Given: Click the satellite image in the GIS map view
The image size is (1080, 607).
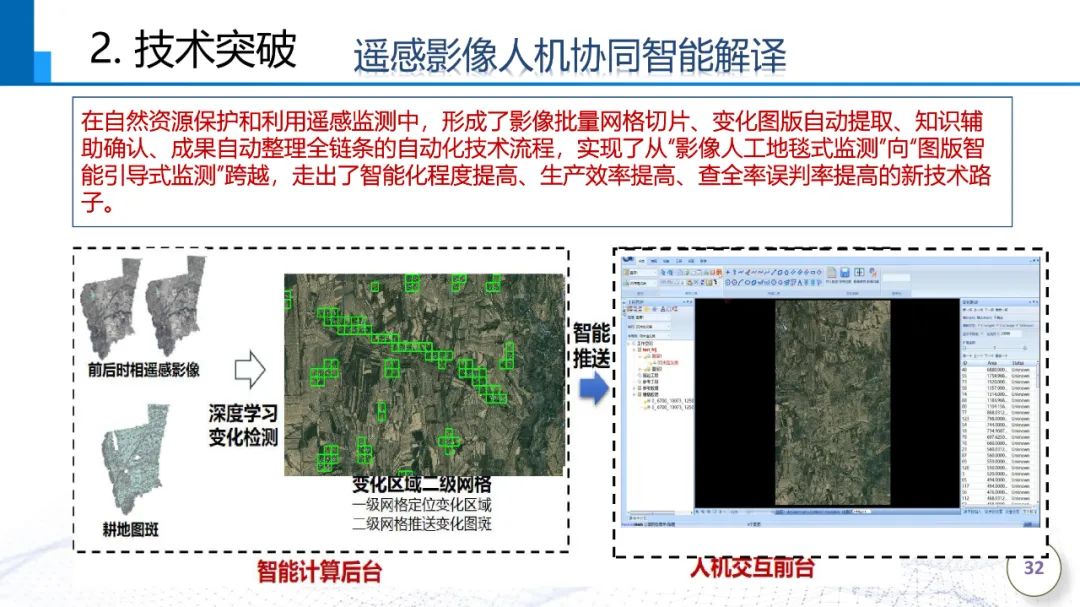Looking at the screenshot, I should click(833, 403).
